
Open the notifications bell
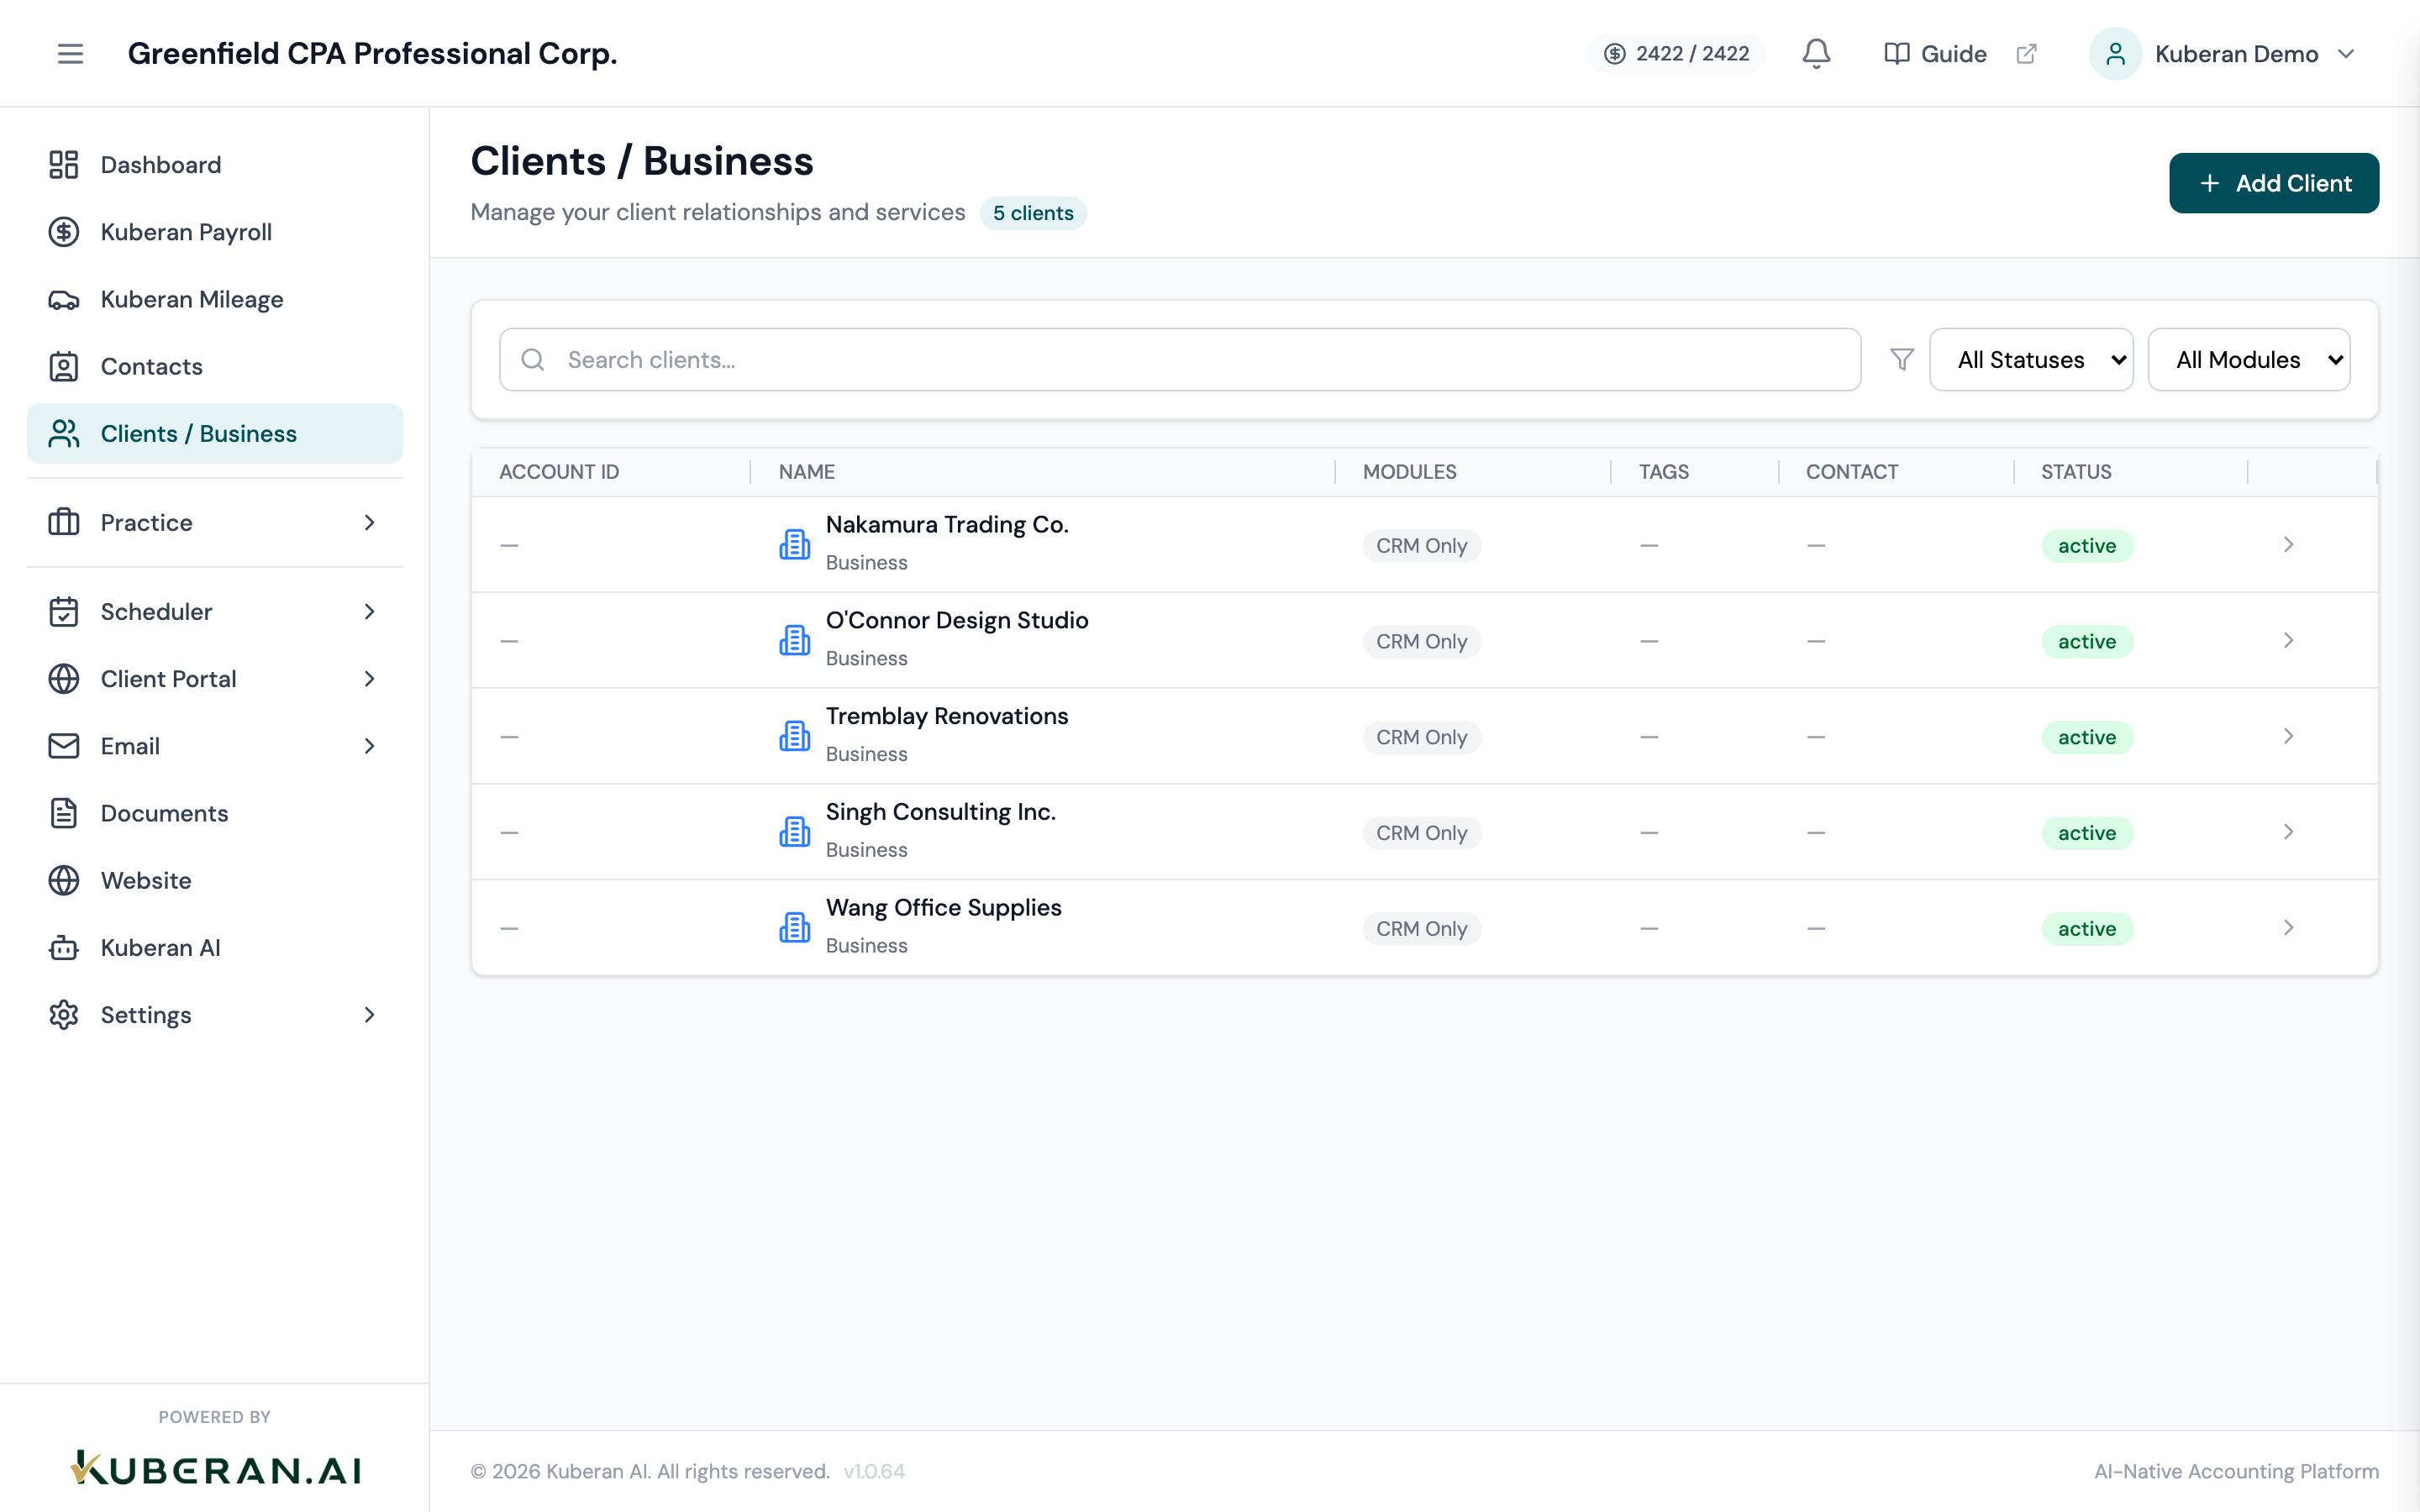[1816, 54]
